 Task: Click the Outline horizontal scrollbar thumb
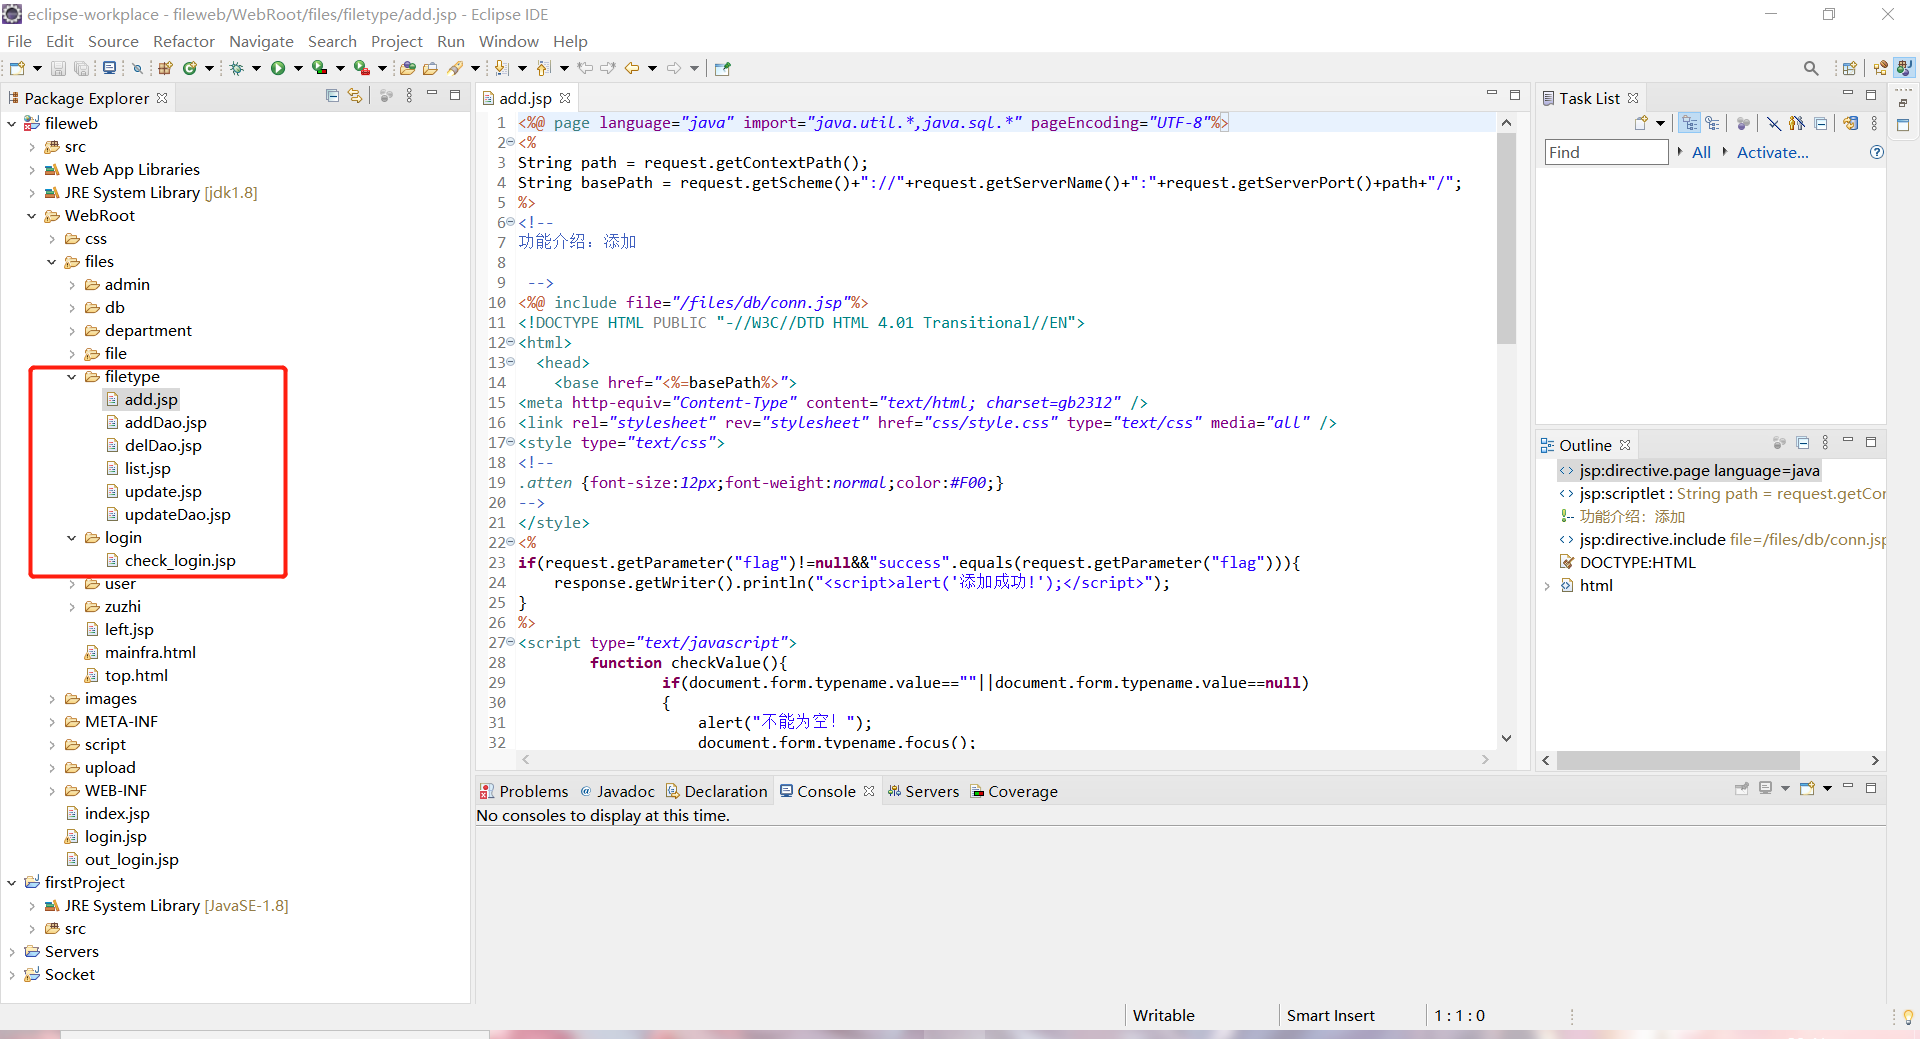[1678, 761]
